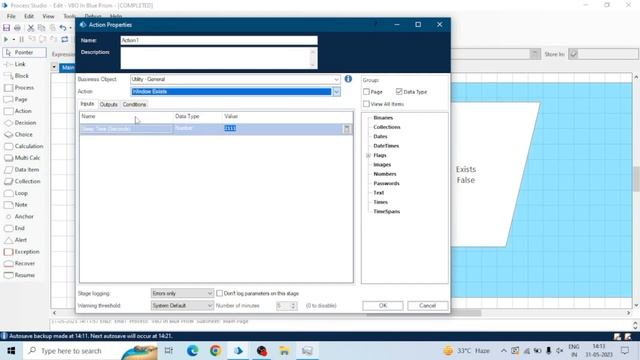Click the Name input field
This screenshot has width=640, height=360.
[x=219, y=40]
